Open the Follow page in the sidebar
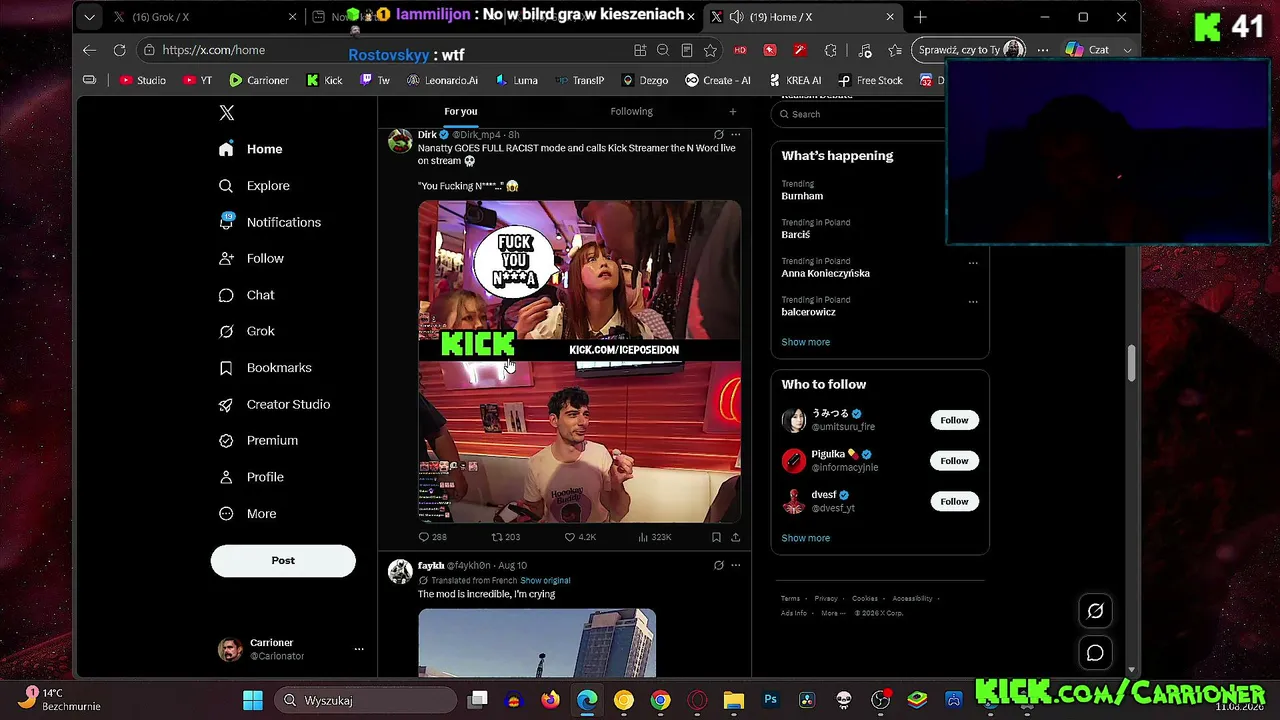This screenshot has width=1280, height=720. coord(251,258)
